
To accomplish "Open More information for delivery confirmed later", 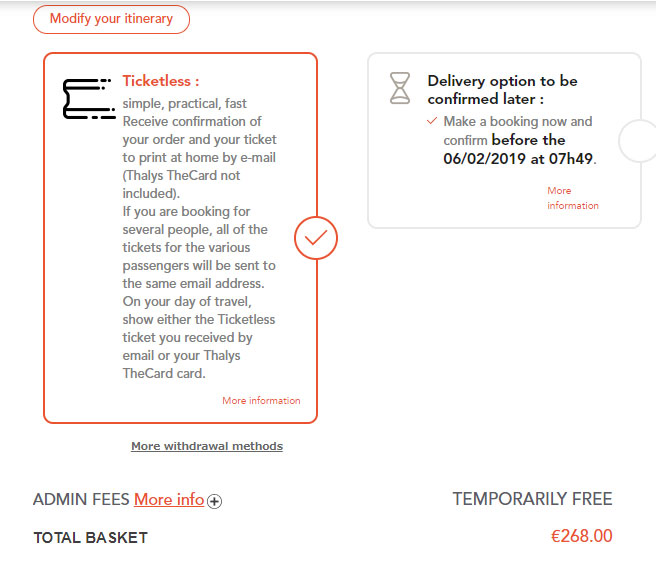I will click(573, 198).
